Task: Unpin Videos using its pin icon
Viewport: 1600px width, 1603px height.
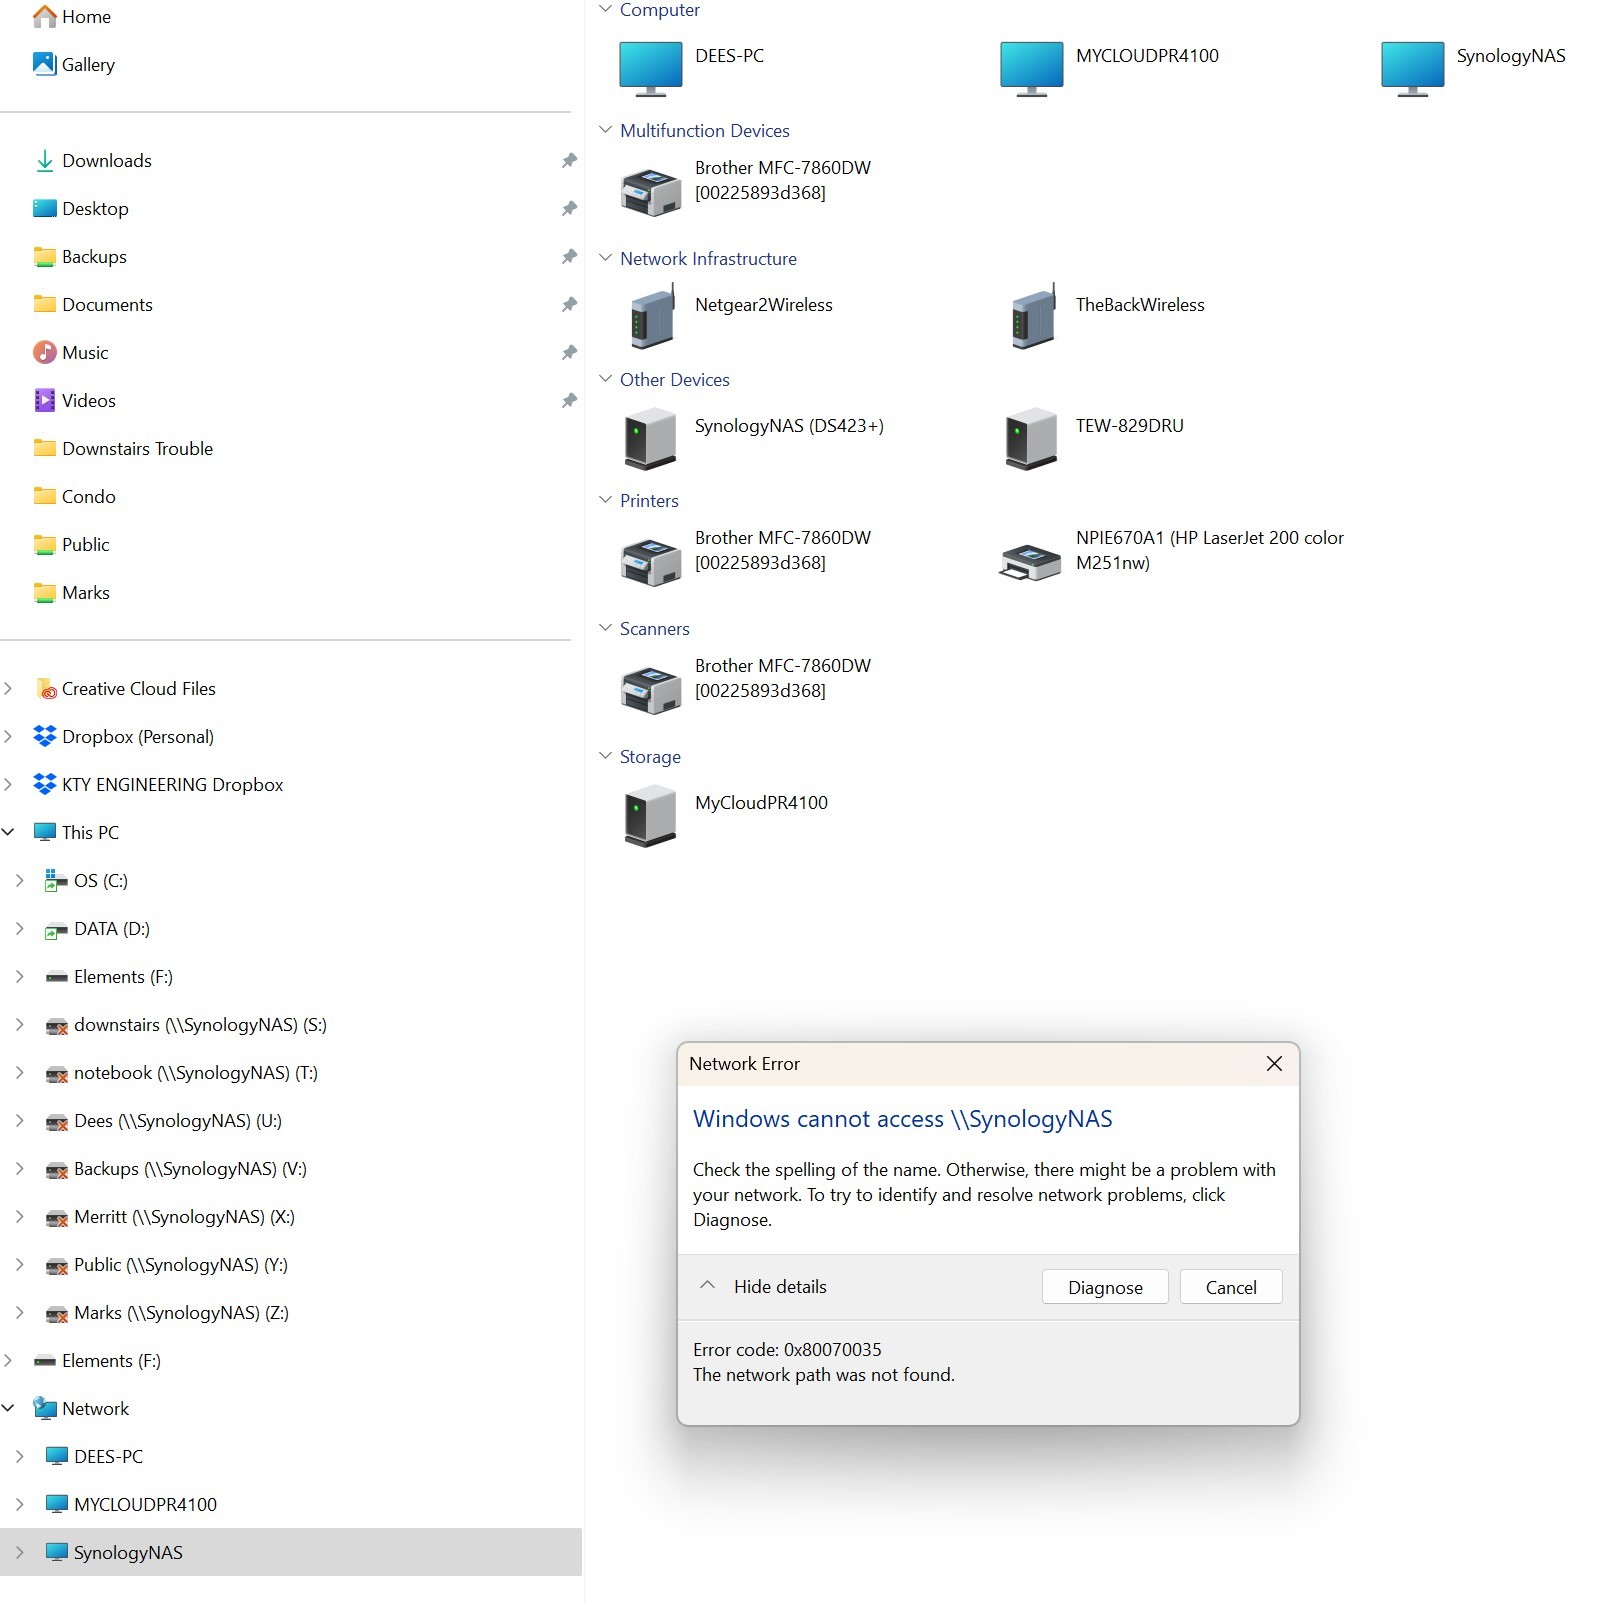Action: (569, 400)
